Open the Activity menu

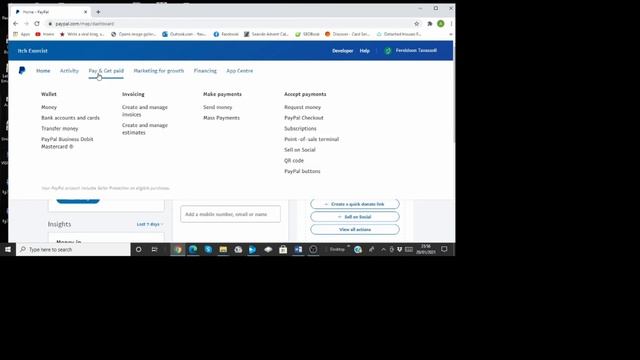(69, 71)
